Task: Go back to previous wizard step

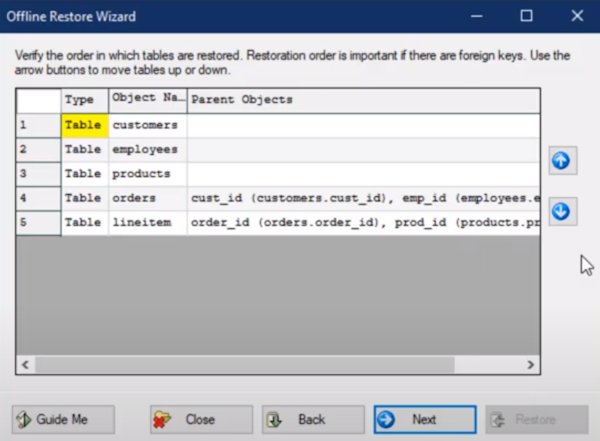Action: 313,420
